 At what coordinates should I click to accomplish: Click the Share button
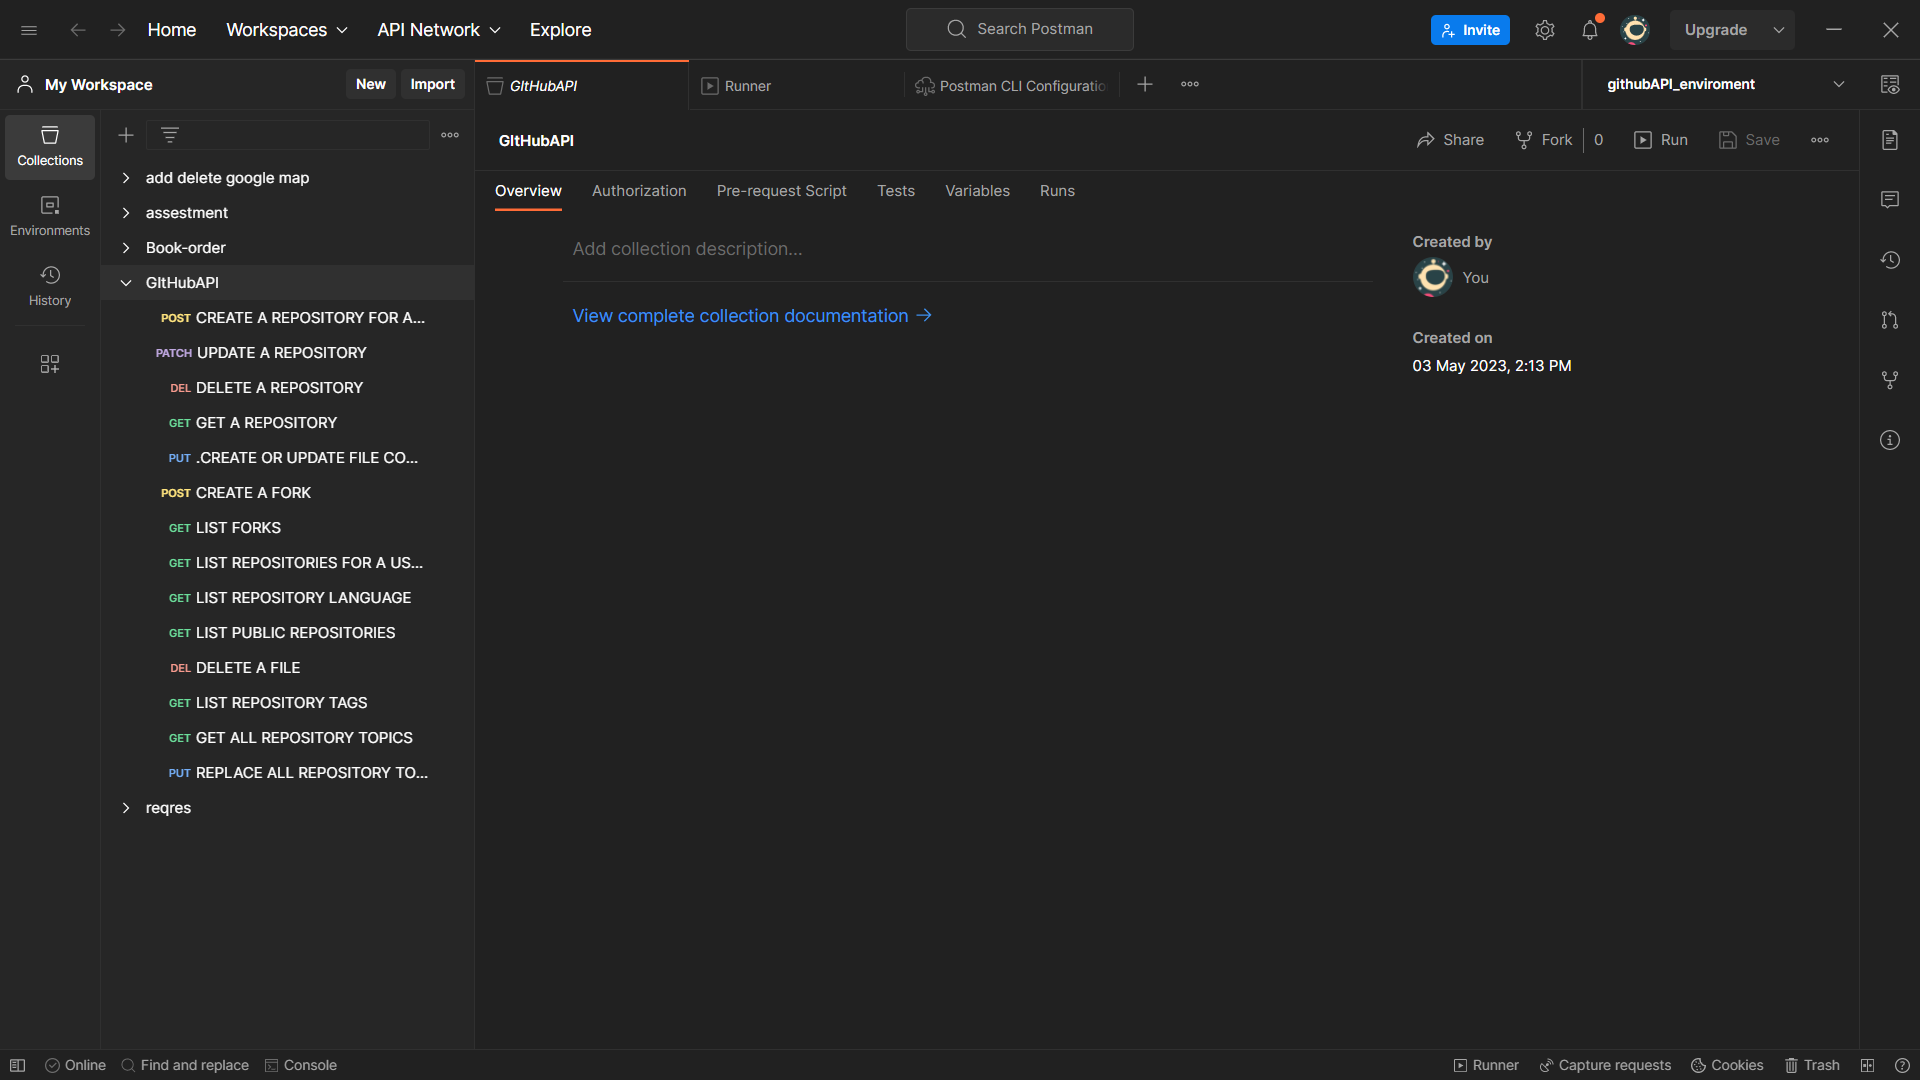pos(1450,140)
